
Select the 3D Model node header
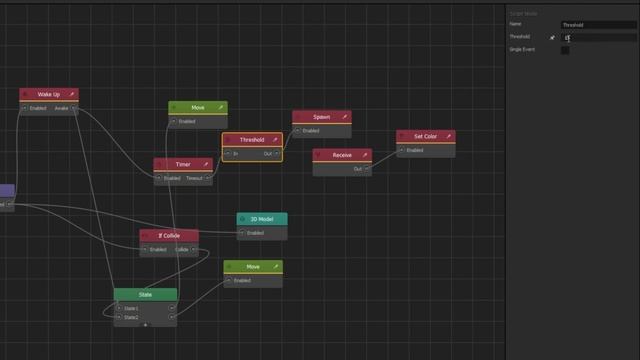(x=262, y=219)
